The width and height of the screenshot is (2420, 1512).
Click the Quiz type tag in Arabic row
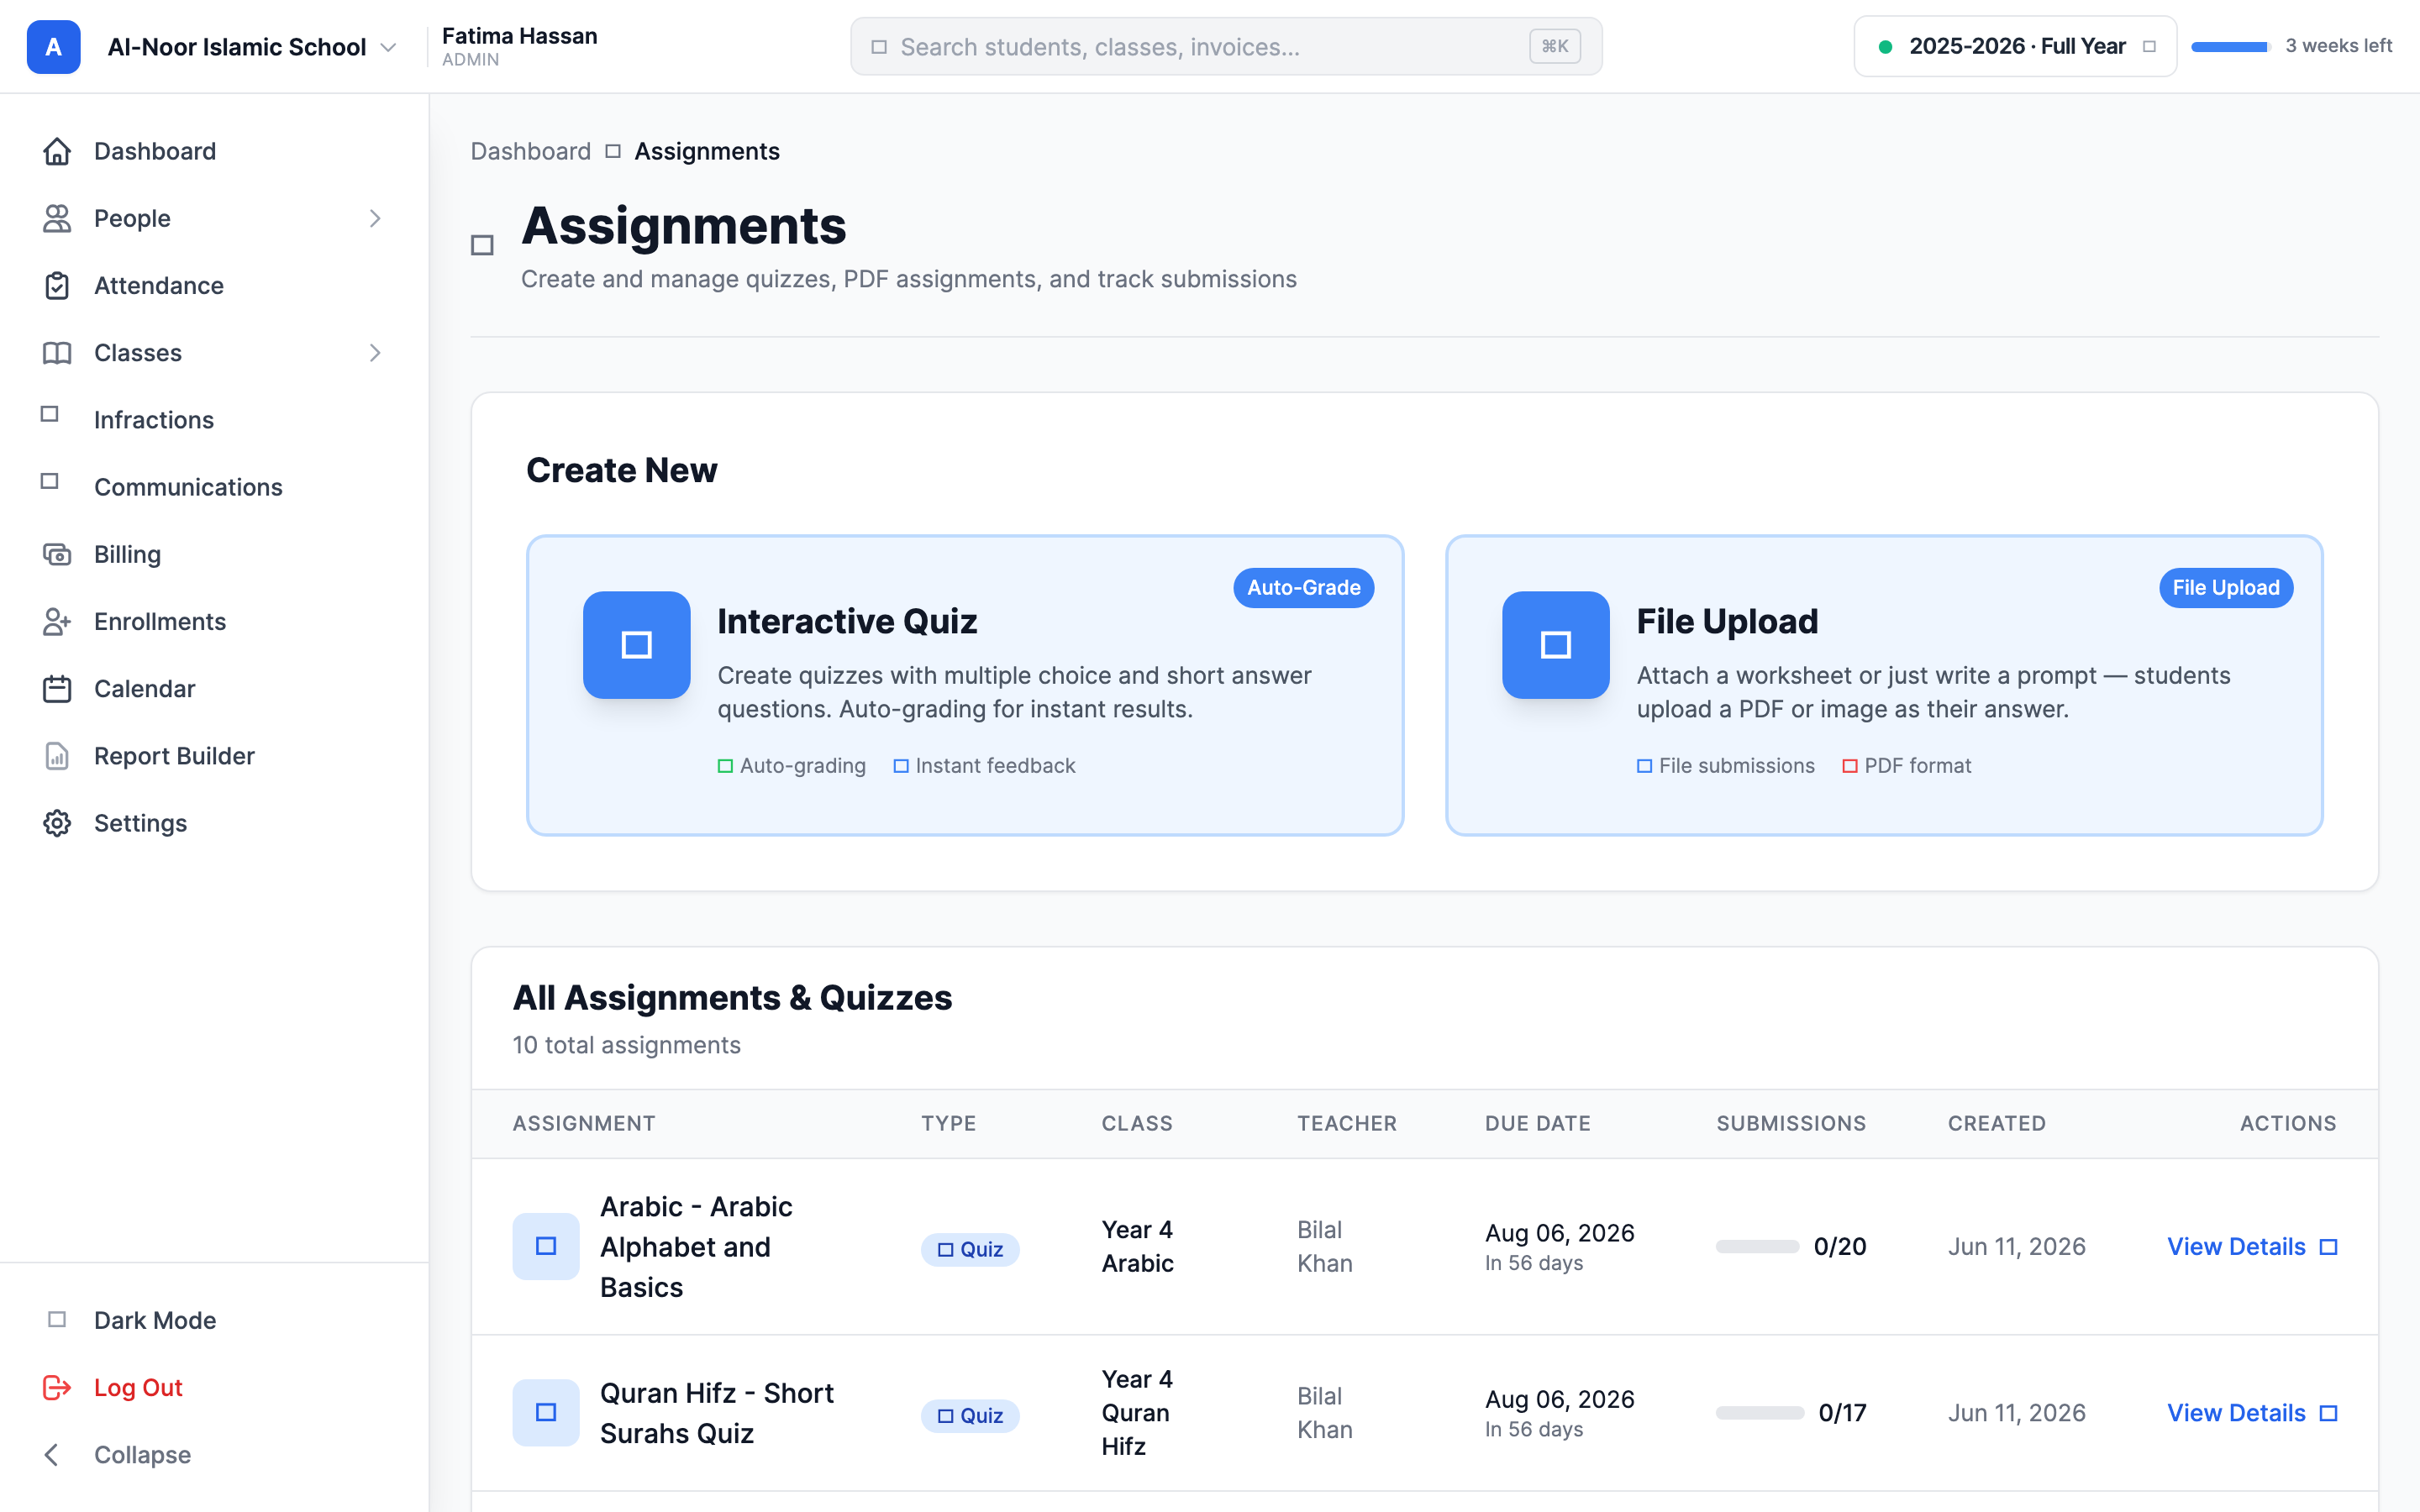click(969, 1249)
